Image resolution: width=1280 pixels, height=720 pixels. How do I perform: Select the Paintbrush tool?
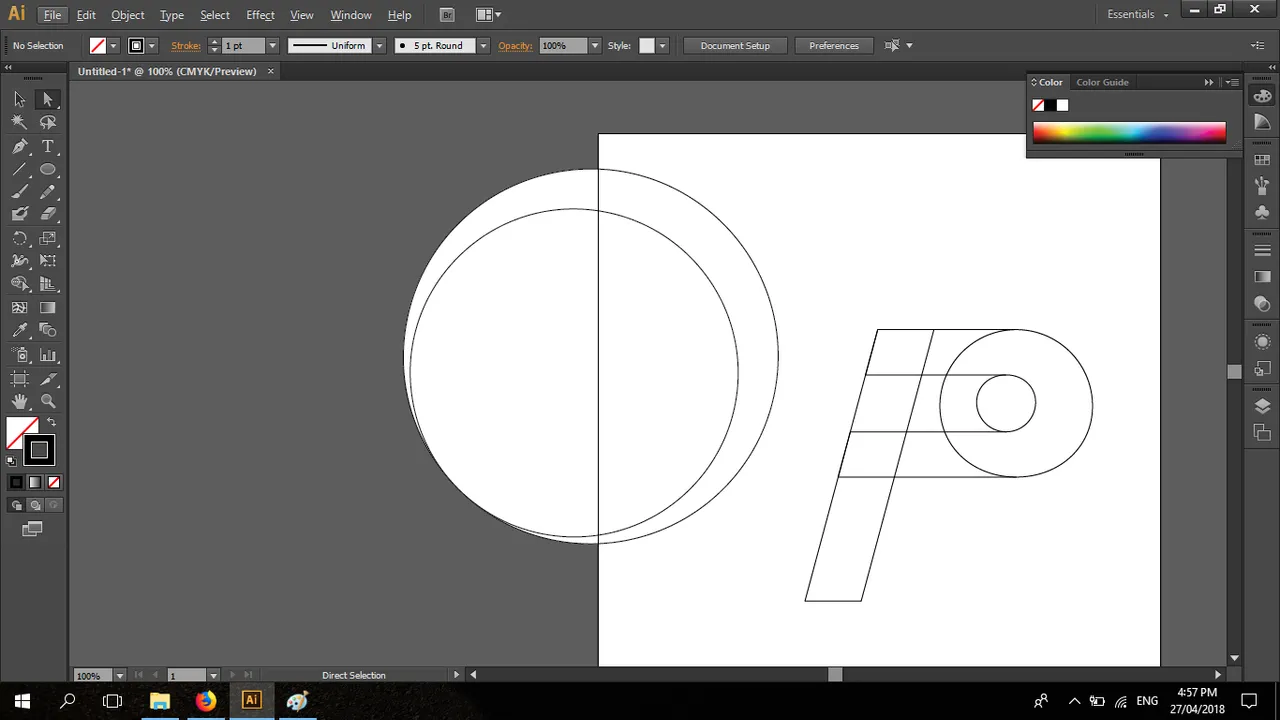(x=19, y=192)
